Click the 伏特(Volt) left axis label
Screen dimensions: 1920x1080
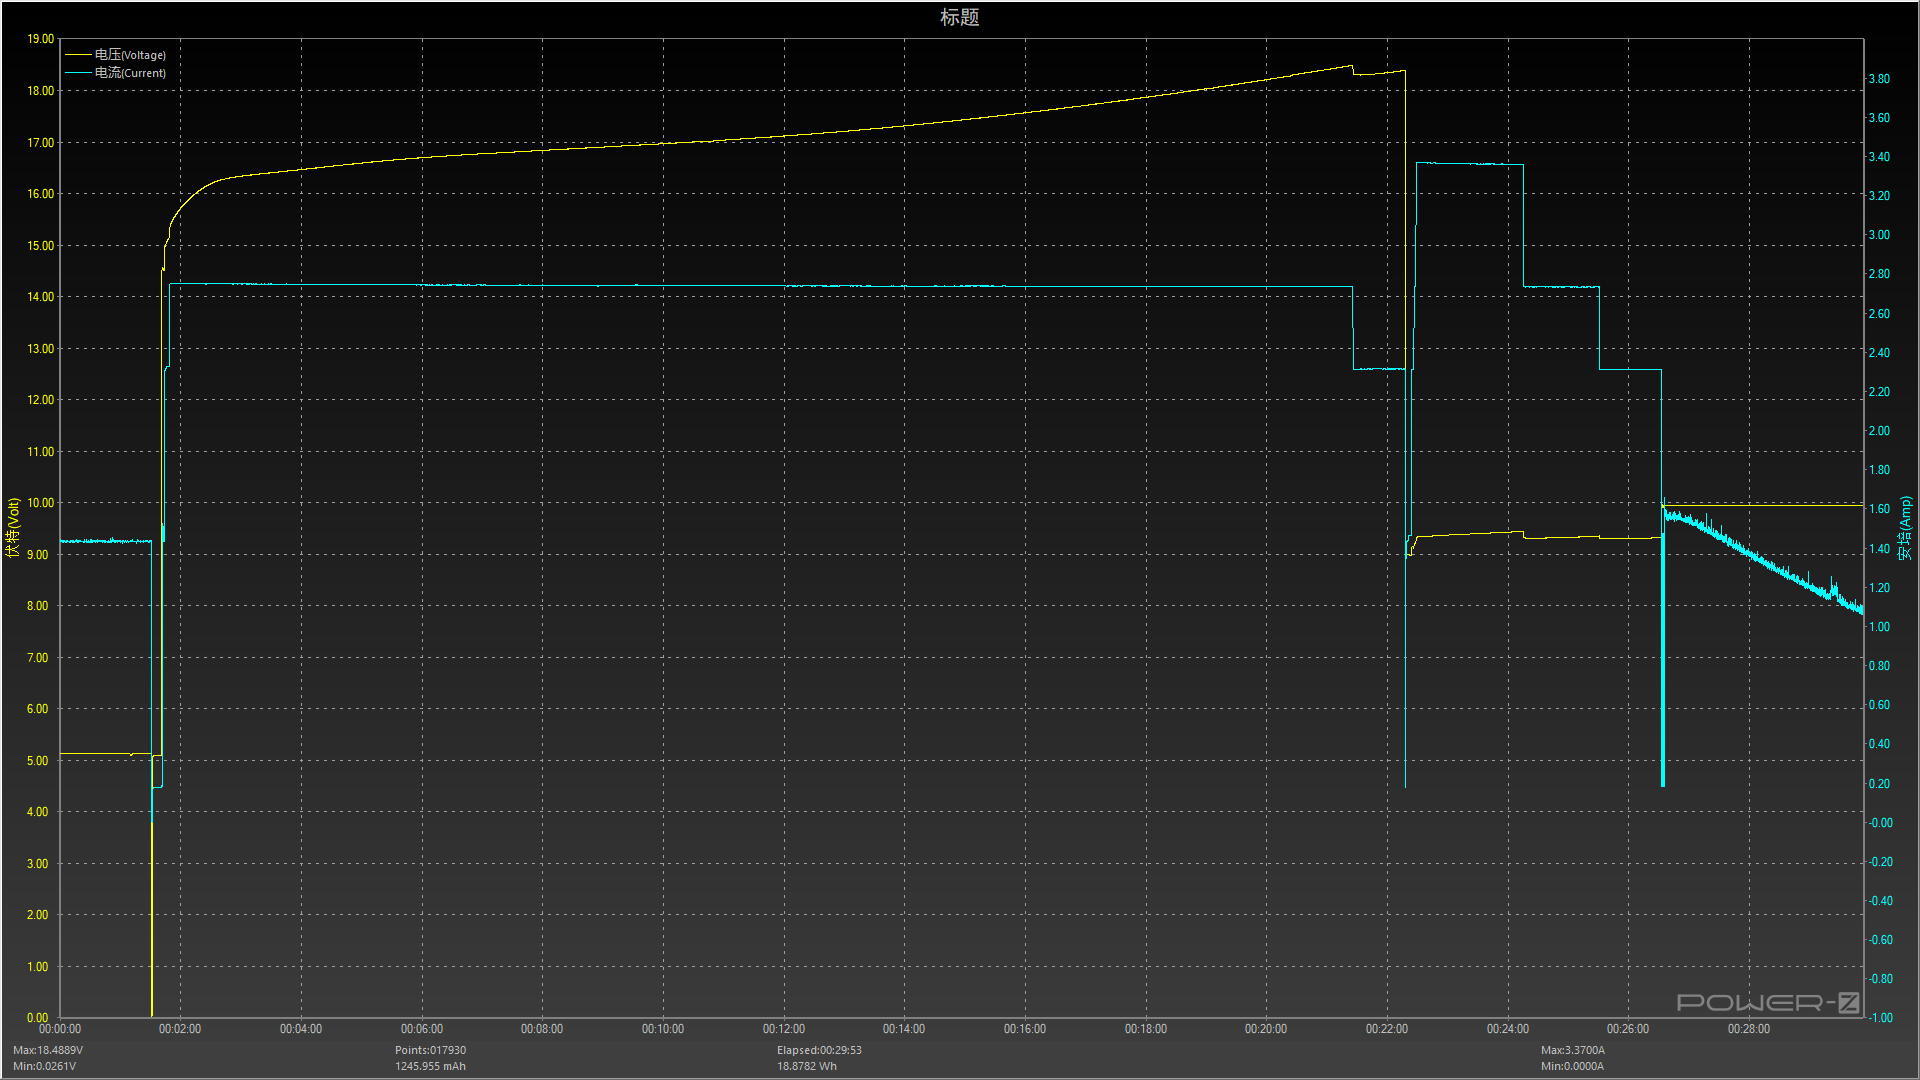pyautogui.click(x=13, y=527)
